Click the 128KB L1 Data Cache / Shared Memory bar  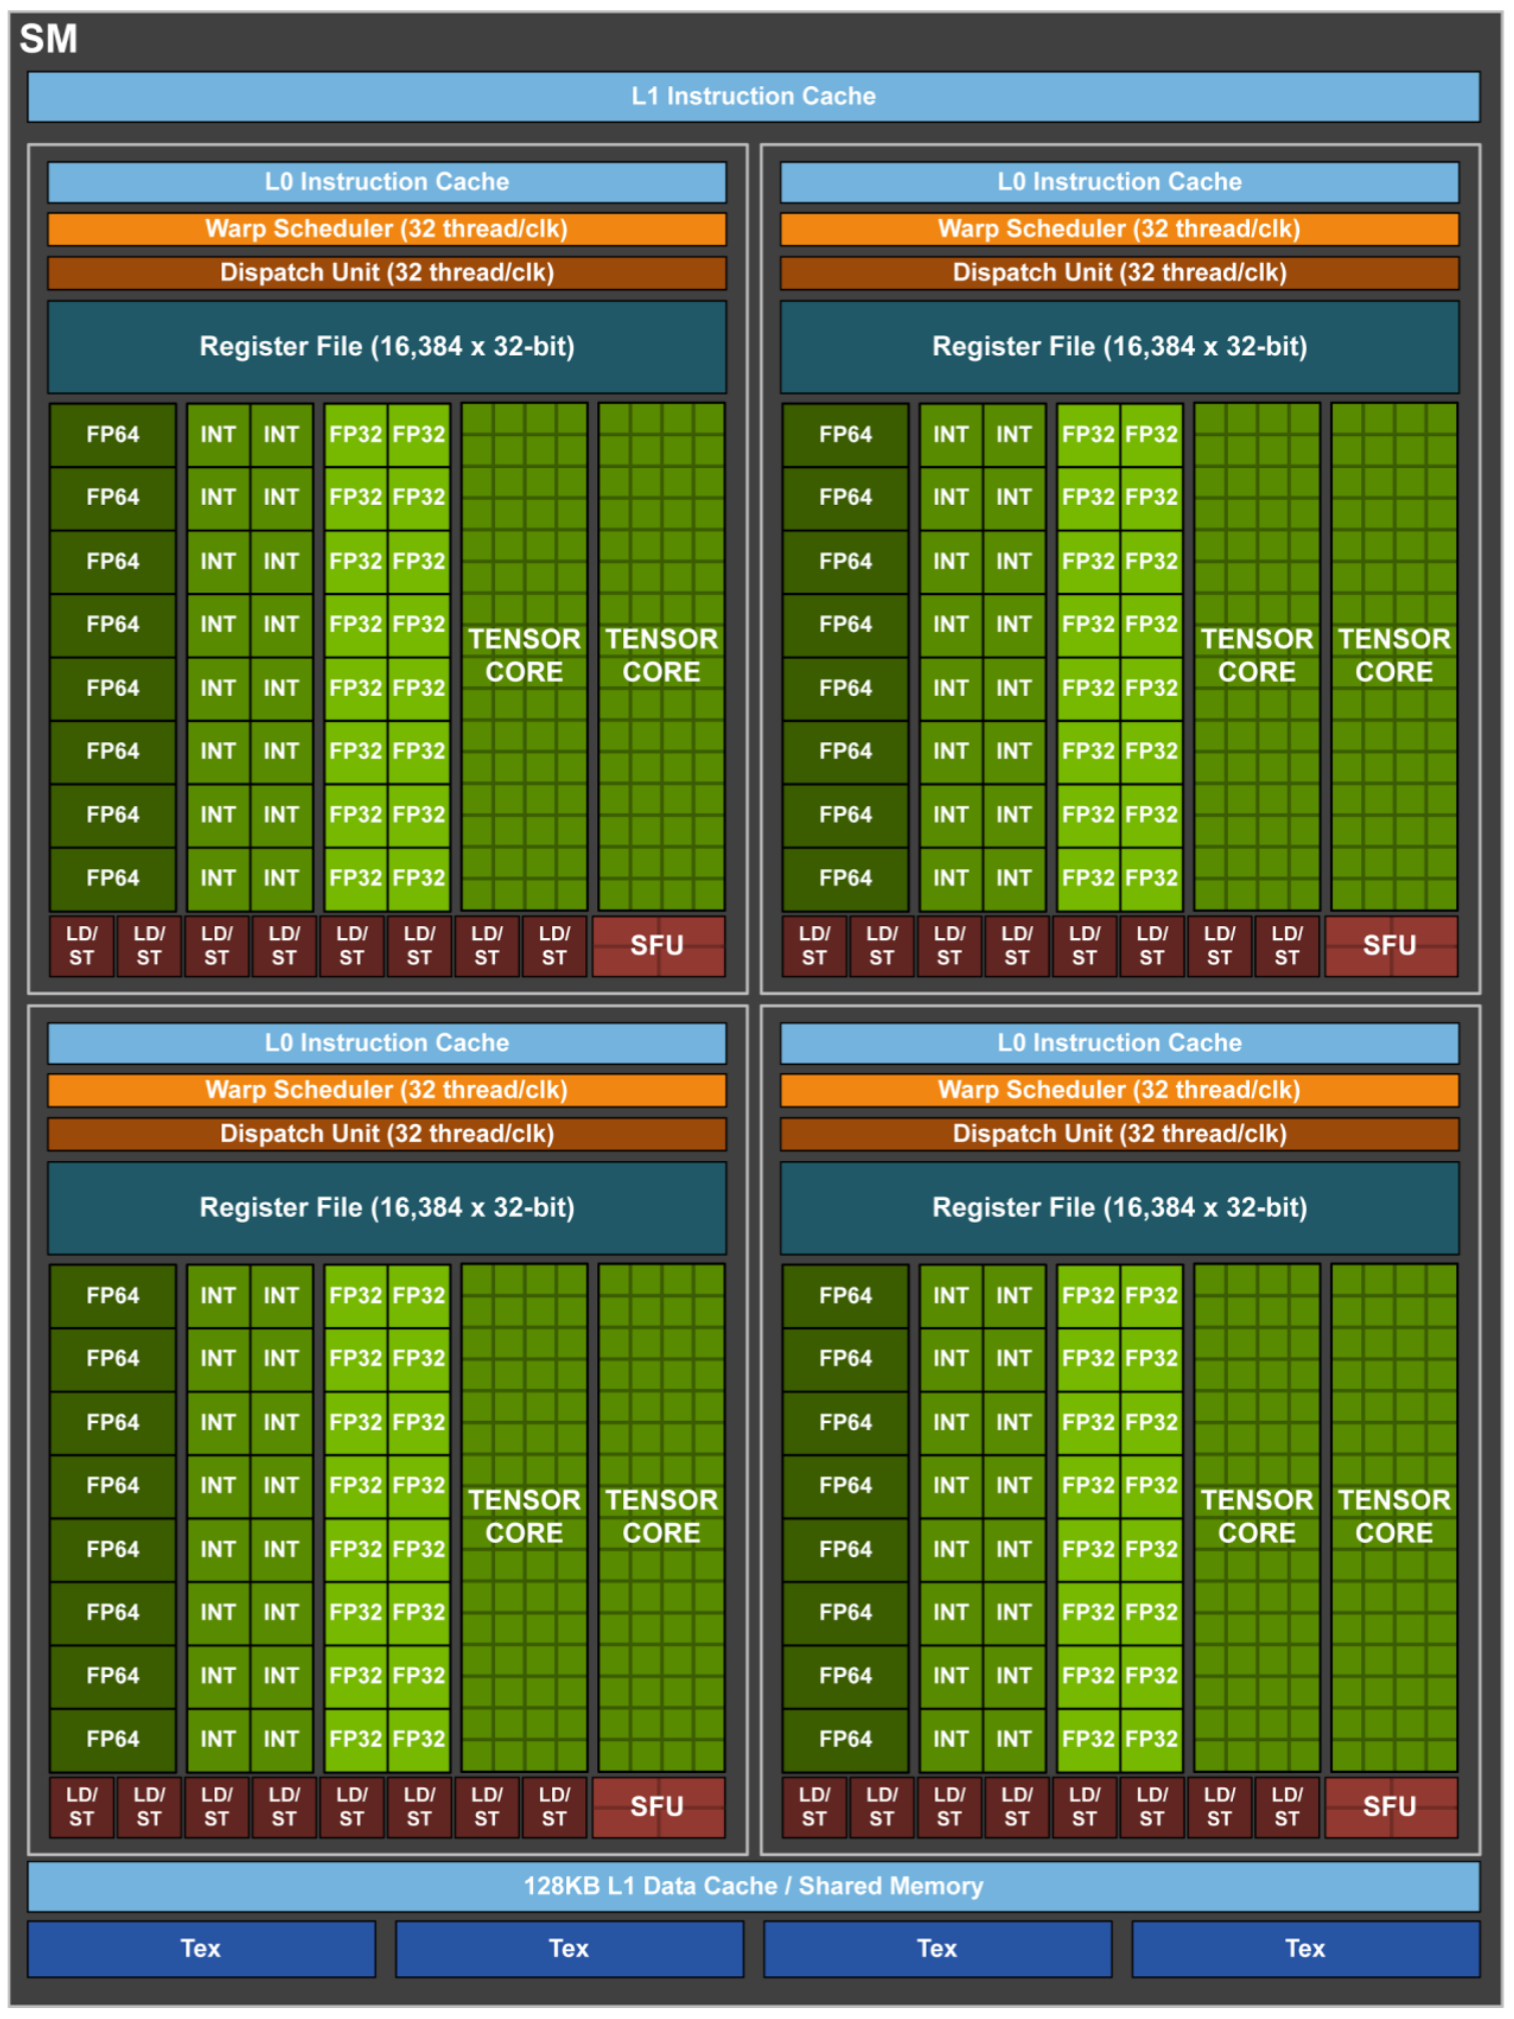coord(753,1886)
